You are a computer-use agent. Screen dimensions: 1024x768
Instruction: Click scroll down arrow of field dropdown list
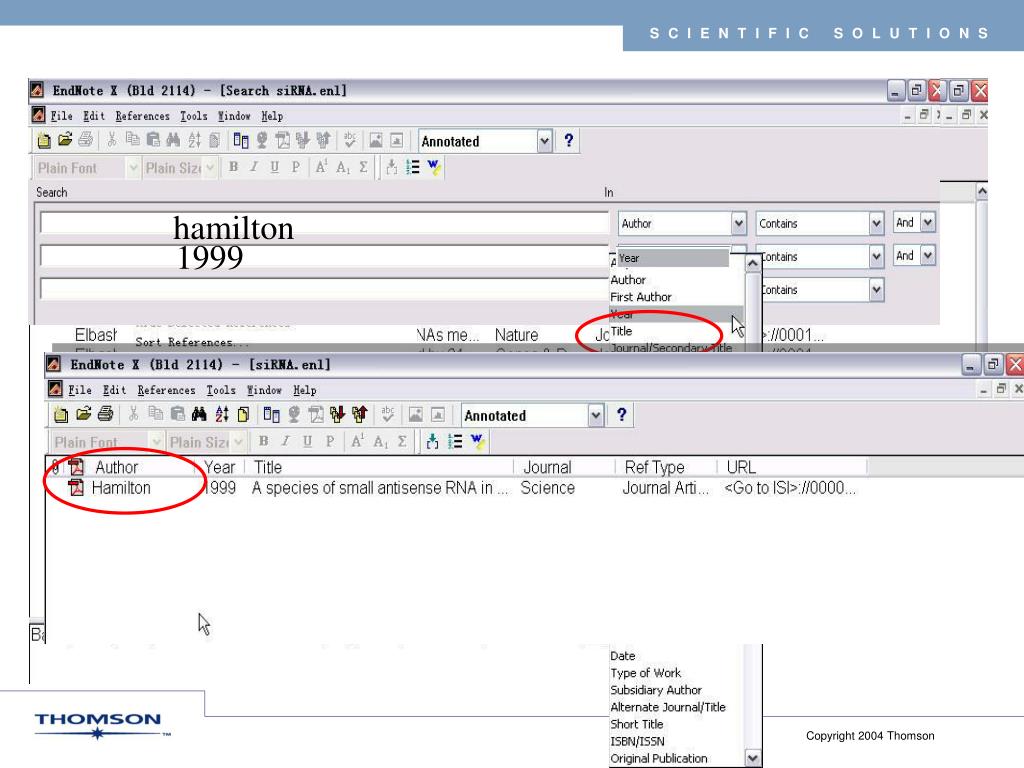click(753, 758)
